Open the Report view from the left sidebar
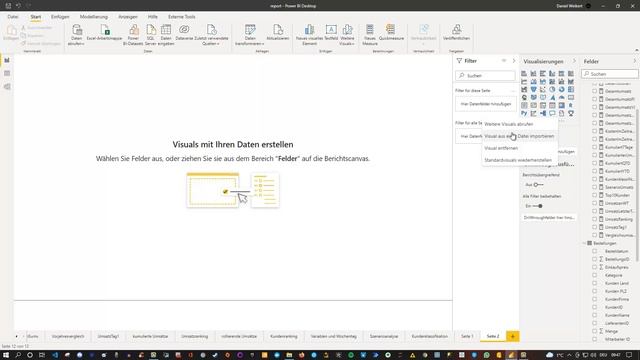640x360 pixels. tap(7, 60)
